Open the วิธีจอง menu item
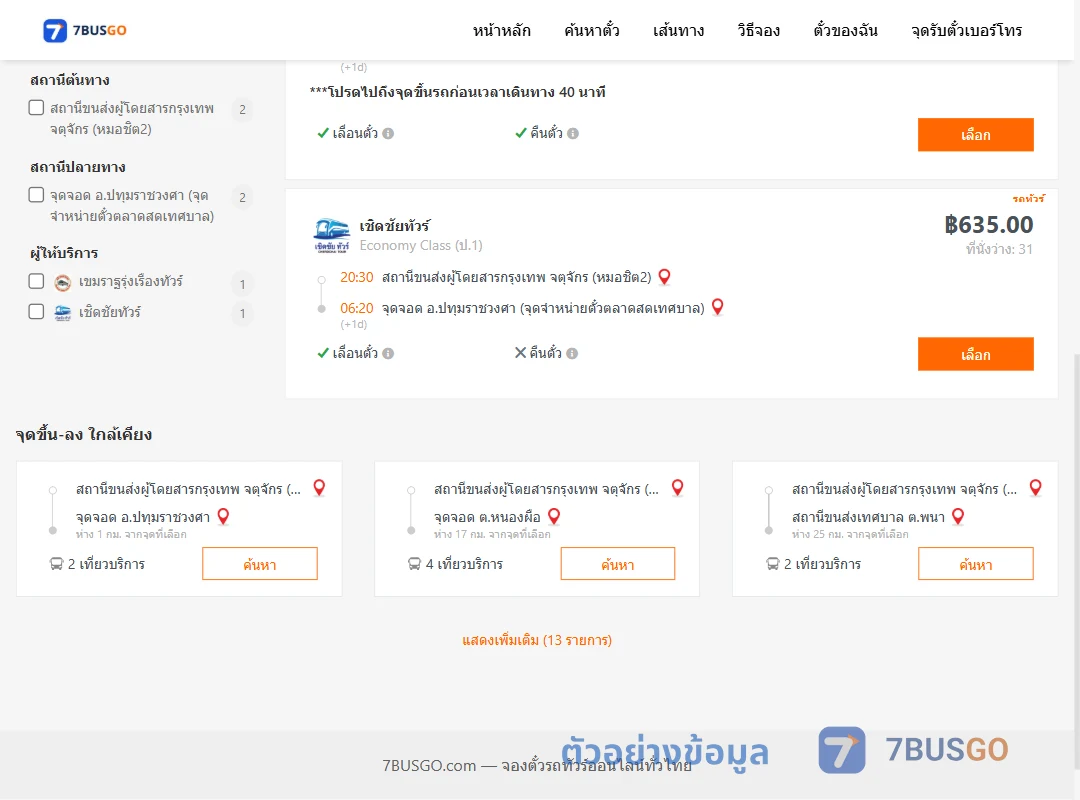Viewport: 1080px width, 800px height. pyautogui.click(x=758, y=30)
